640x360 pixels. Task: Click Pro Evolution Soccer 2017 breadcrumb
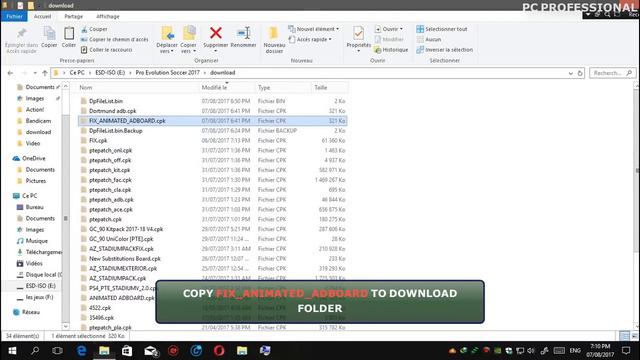pyautogui.click(x=168, y=73)
